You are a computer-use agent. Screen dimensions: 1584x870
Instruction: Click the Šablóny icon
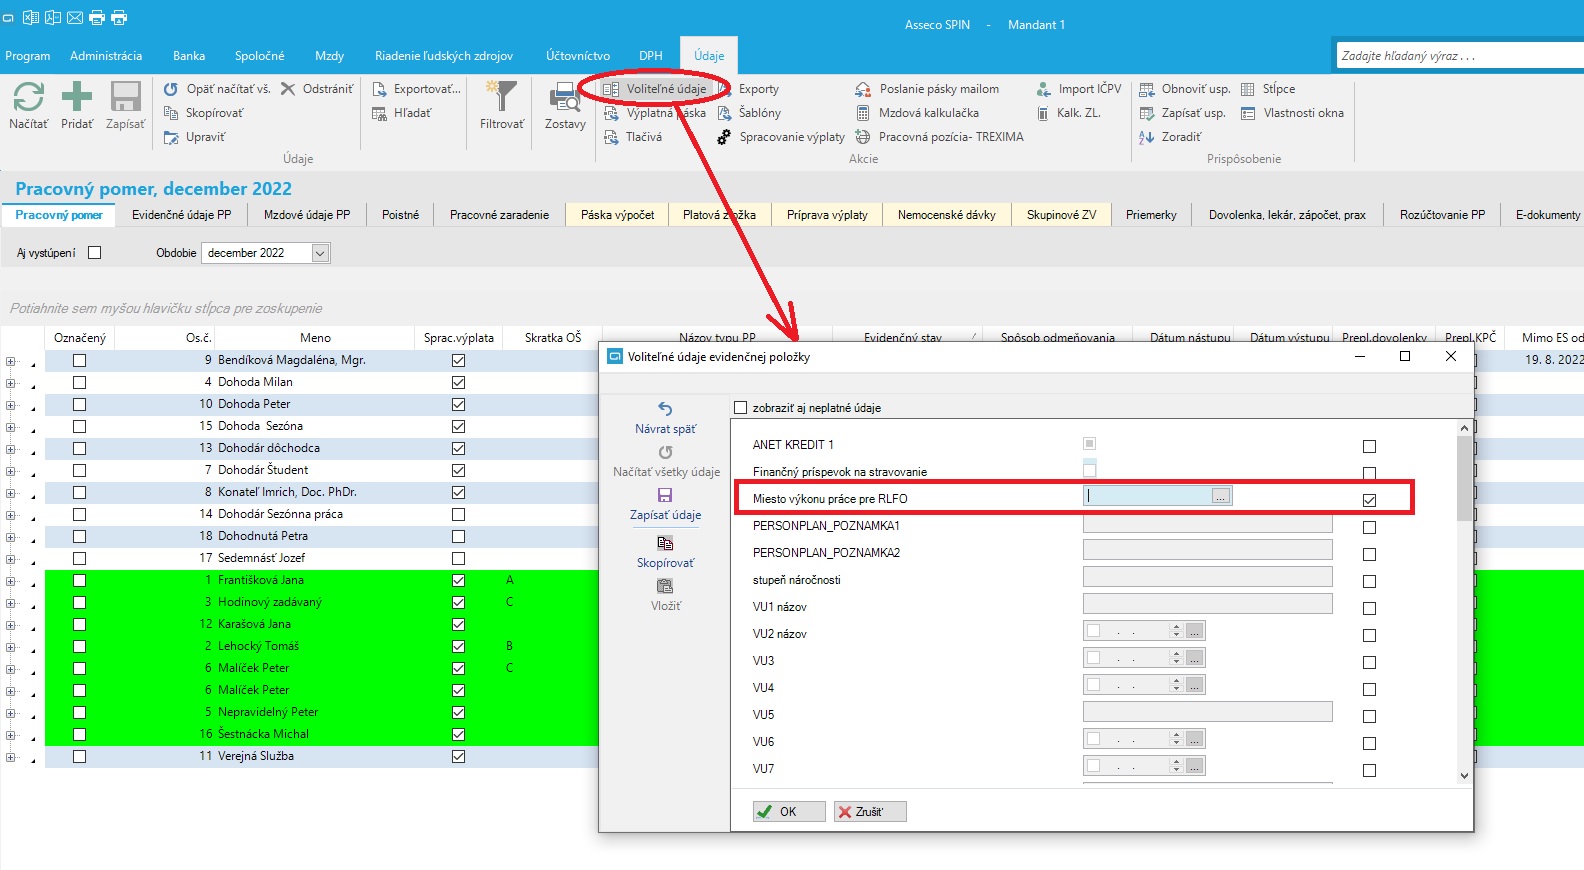(725, 113)
